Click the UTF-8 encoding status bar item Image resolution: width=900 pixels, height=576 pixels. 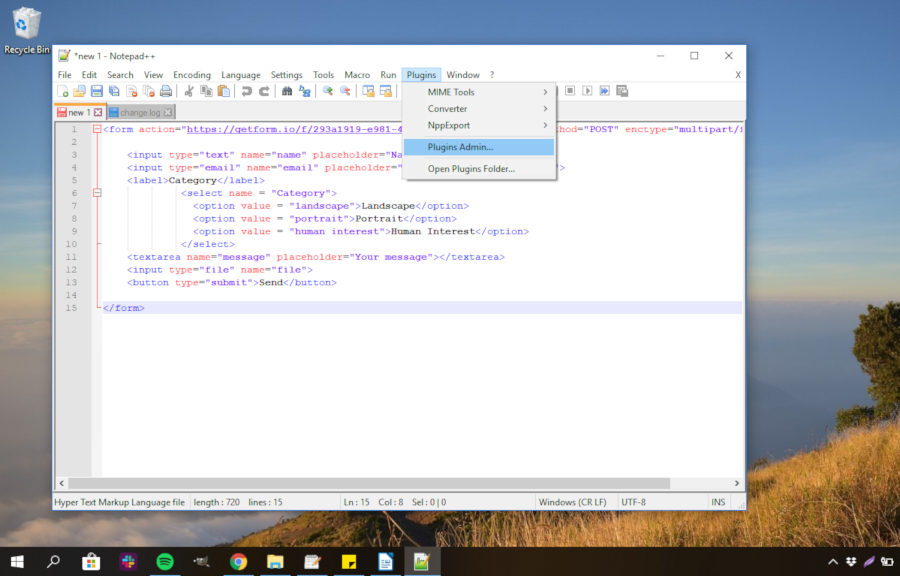(634, 501)
